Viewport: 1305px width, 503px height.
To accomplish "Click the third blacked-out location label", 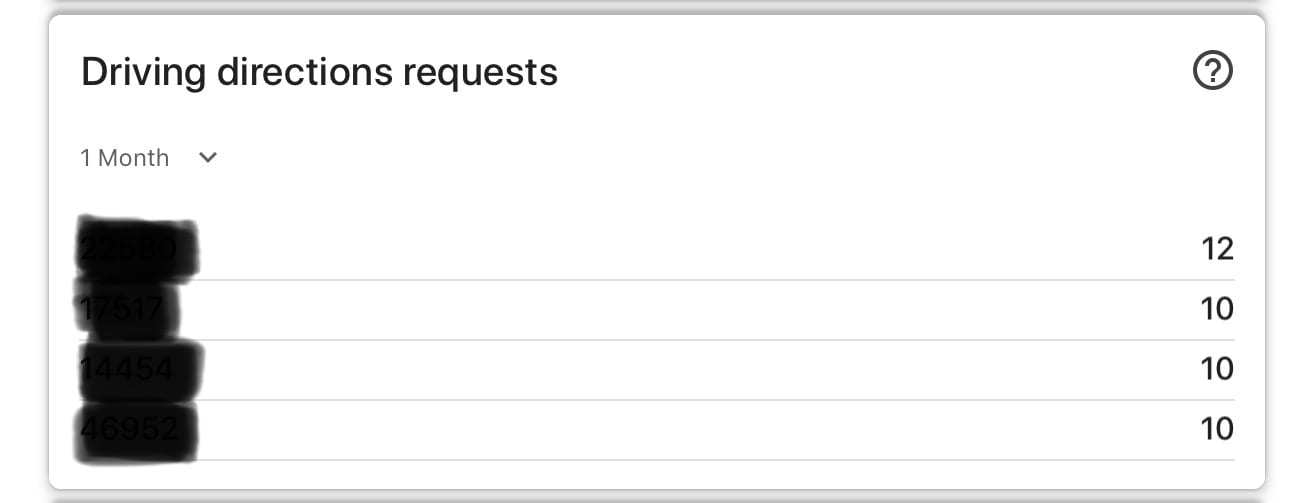I will (139, 370).
